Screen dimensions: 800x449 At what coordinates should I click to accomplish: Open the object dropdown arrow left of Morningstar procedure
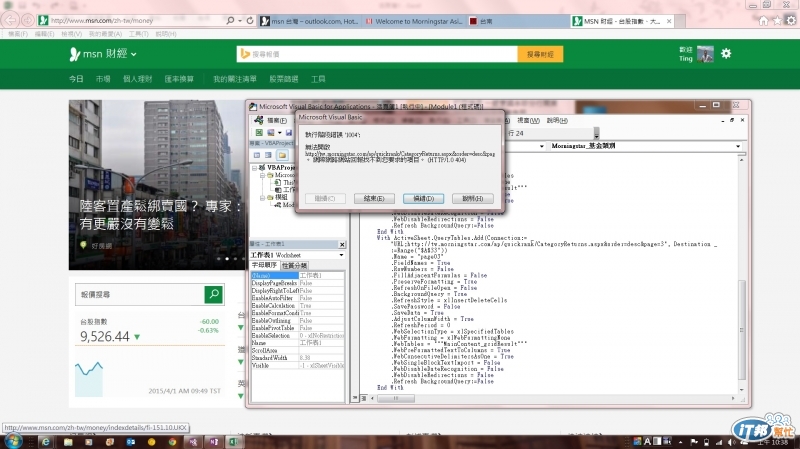click(541, 146)
